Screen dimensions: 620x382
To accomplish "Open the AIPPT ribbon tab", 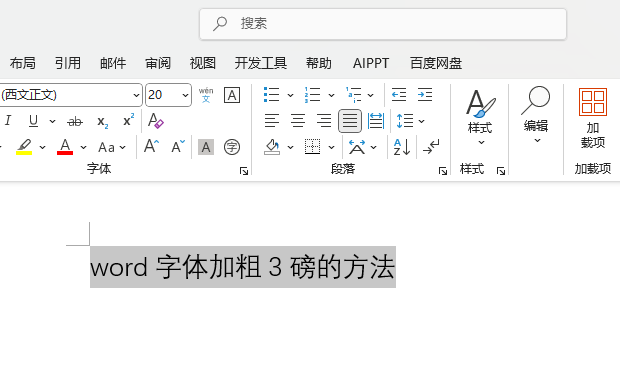I will coord(371,63).
